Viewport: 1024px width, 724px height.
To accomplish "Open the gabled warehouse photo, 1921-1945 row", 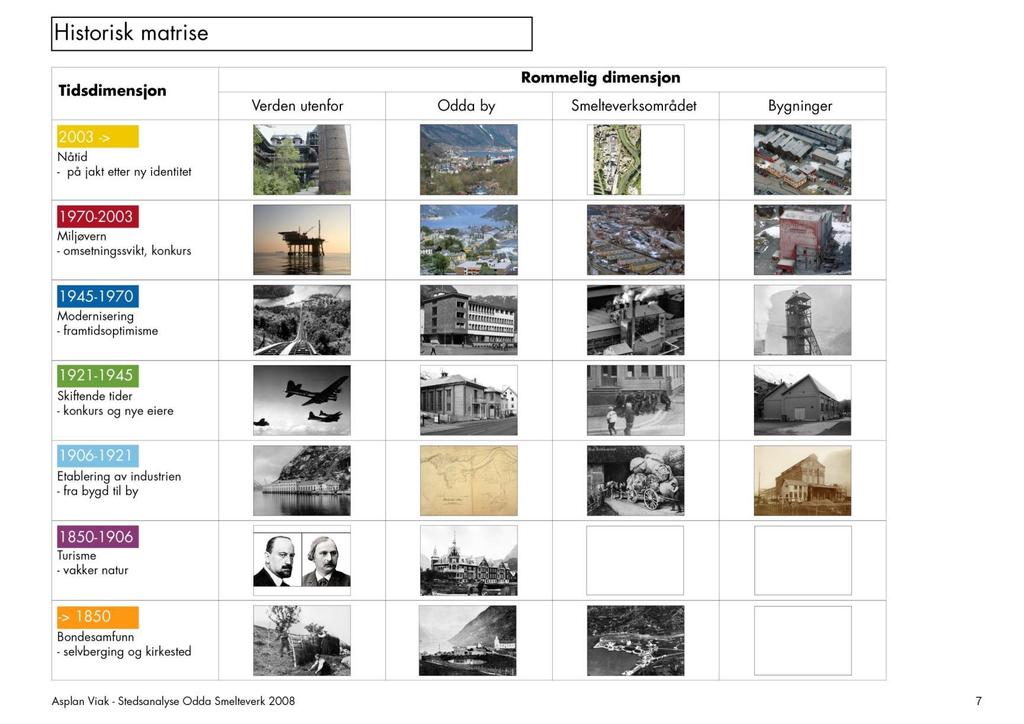I will coord(803,400).
